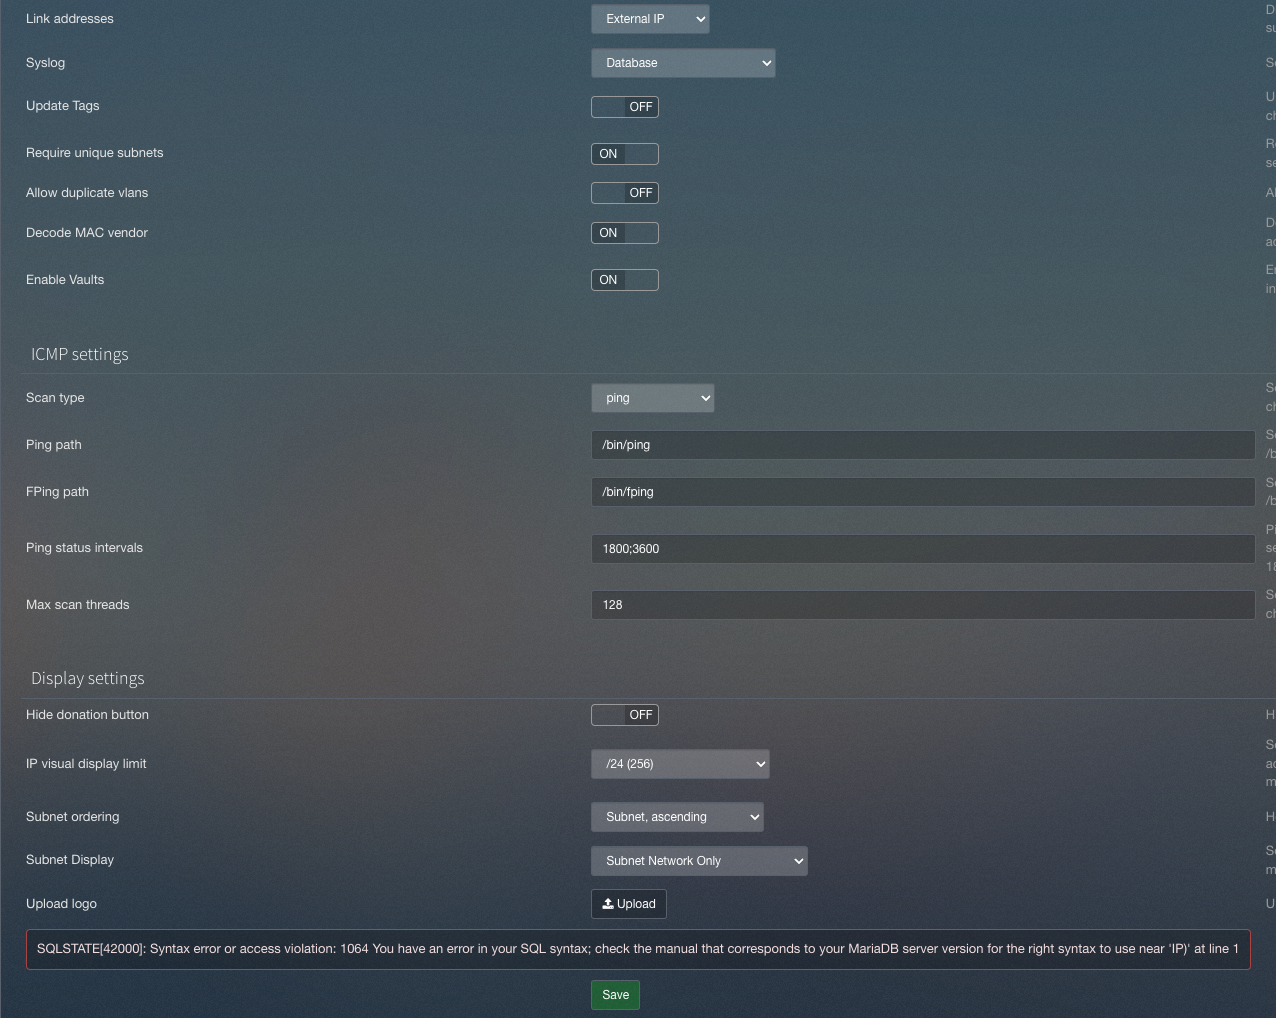Disable the Enable Vaults switch
The height and width of the screenshot is (1018, 1276).
tap(624, 280)
